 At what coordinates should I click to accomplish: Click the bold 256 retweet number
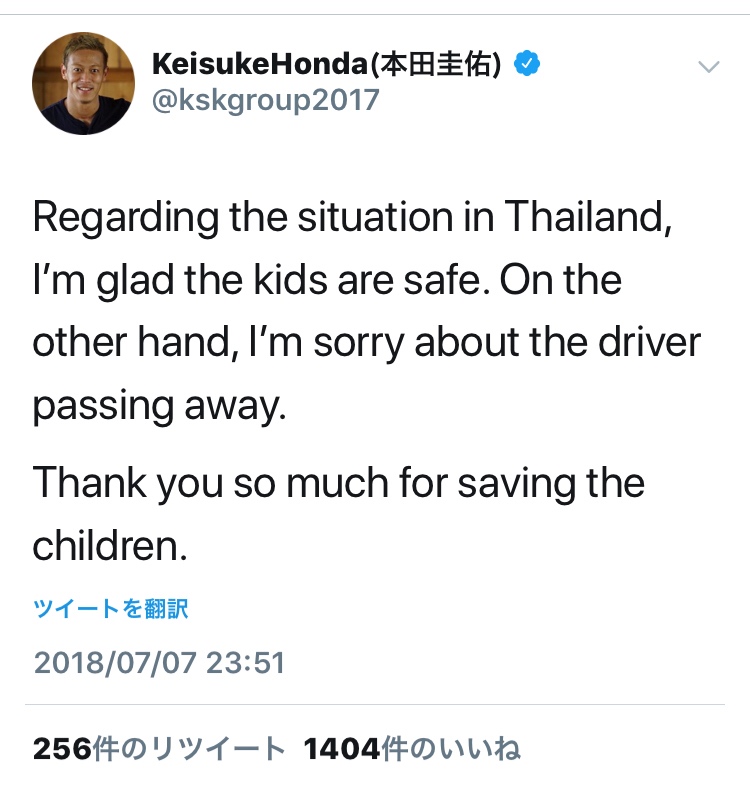(62, 749)
